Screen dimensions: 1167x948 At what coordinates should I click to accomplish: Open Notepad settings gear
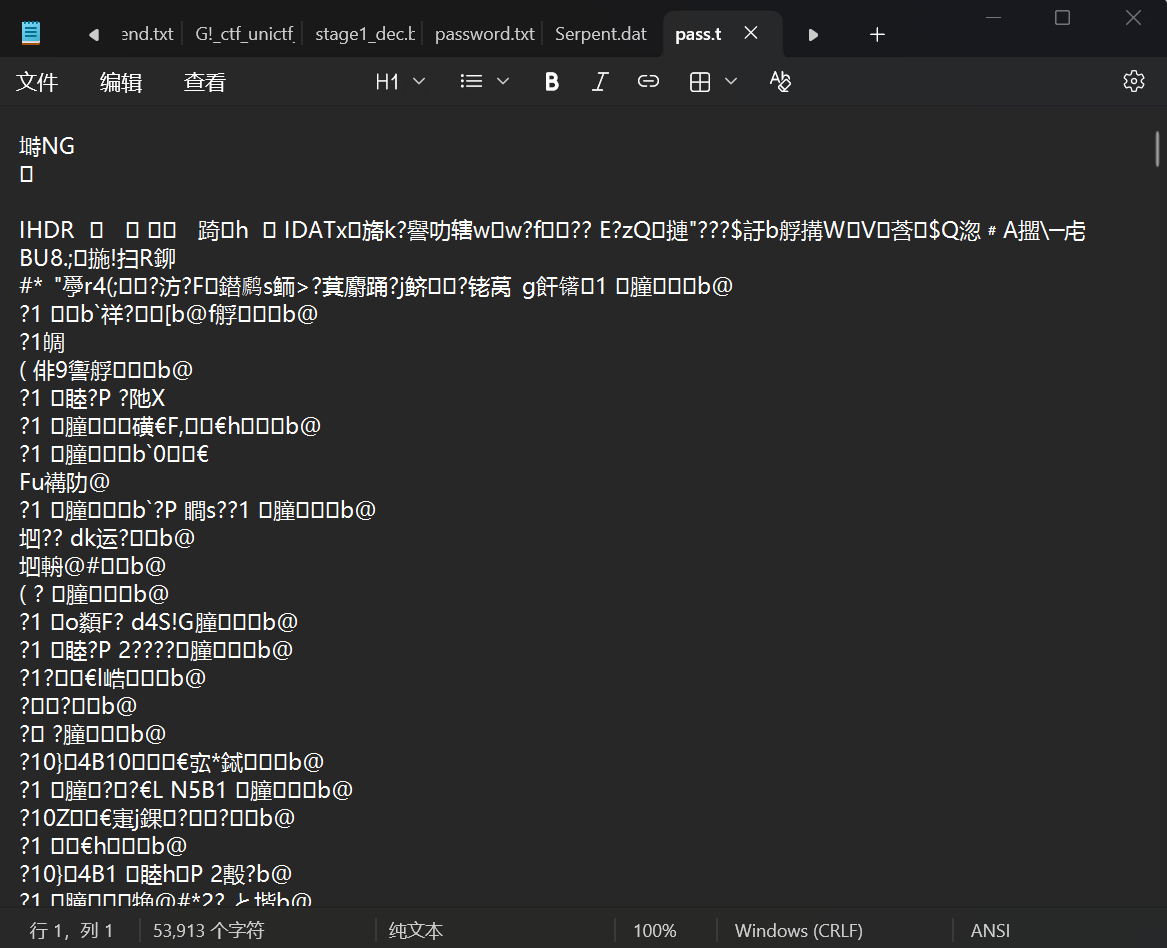pyautogui.click(x=1133, y=82)
